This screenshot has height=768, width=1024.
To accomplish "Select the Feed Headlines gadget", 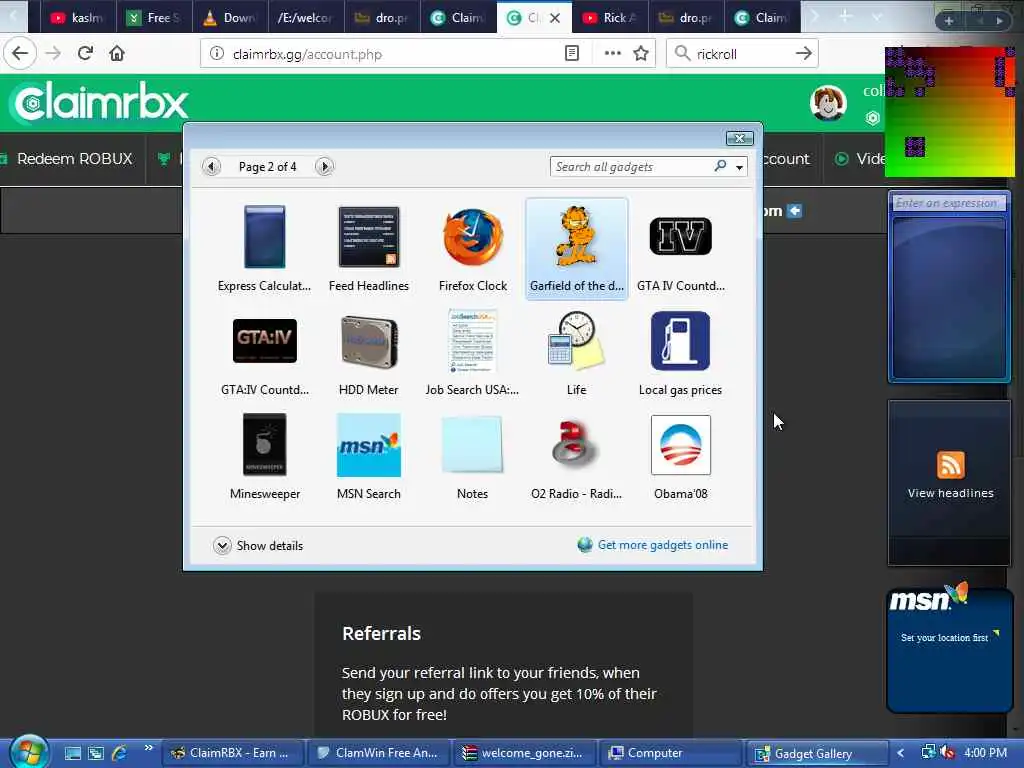I will point(368,248).
